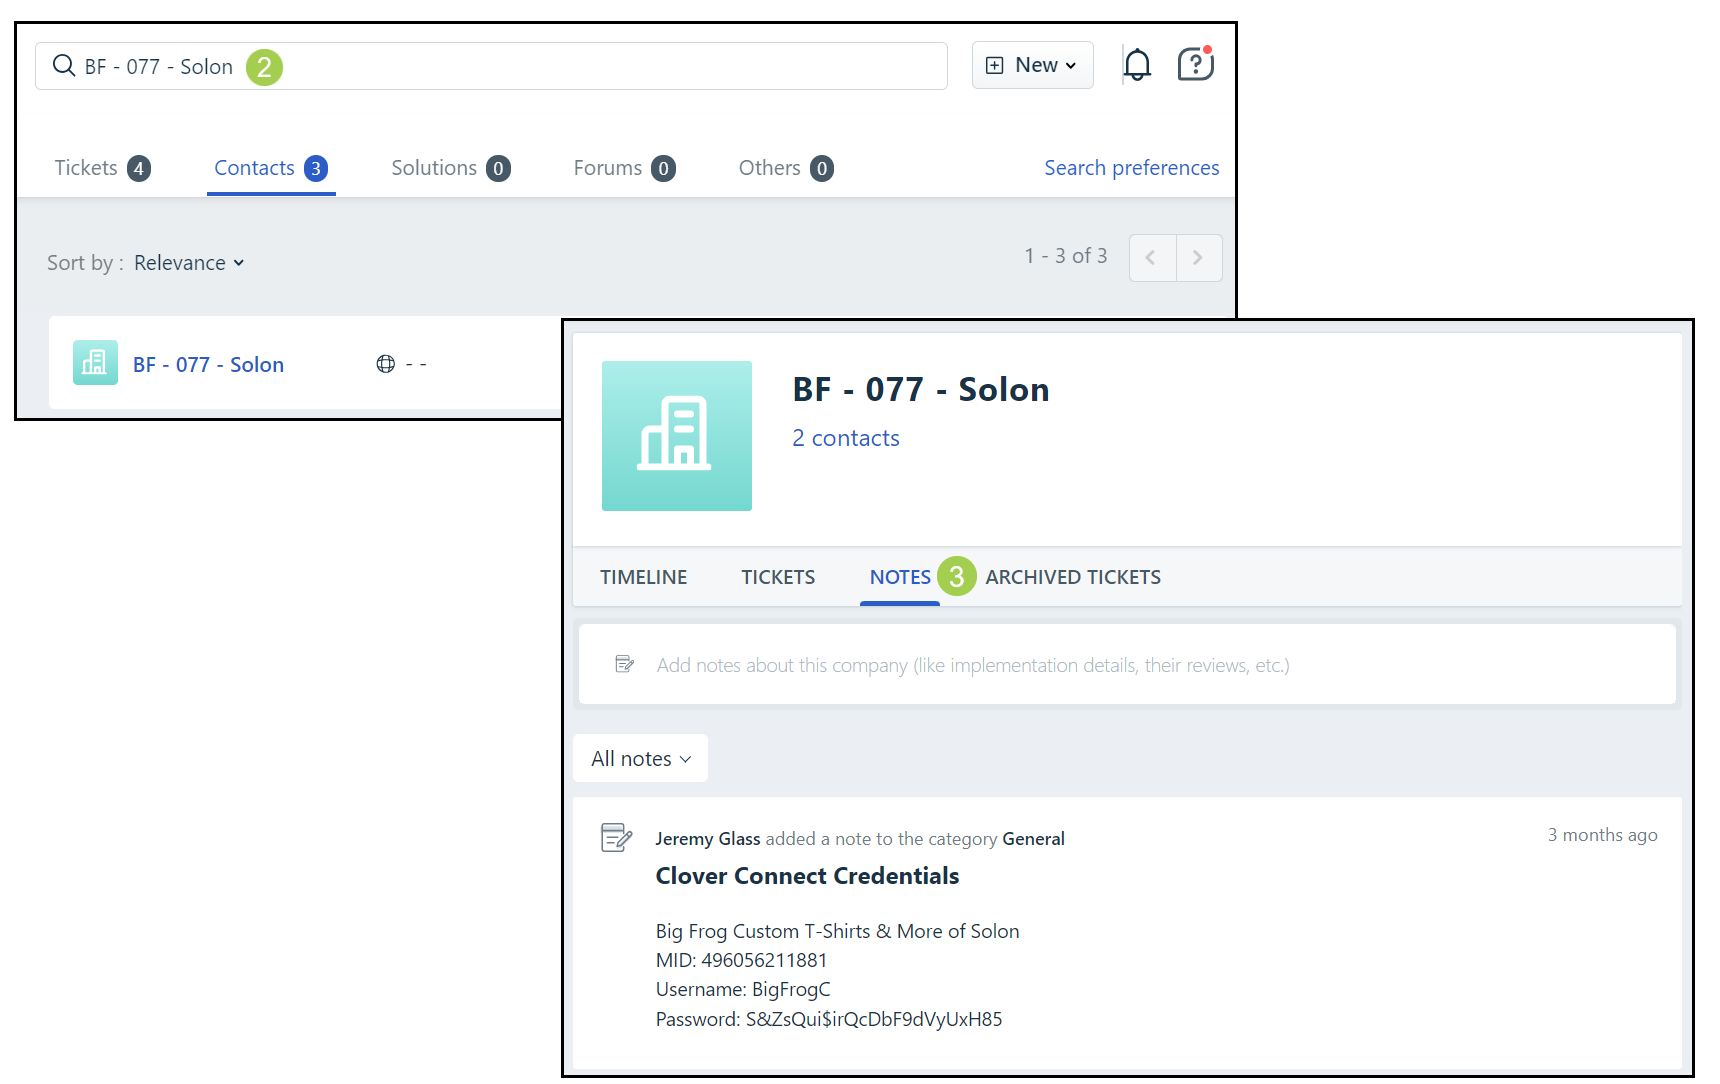Viewport: 1720px width, 1084px height.
Task: Go to previous results page
Action: (x=1152, y=258)
